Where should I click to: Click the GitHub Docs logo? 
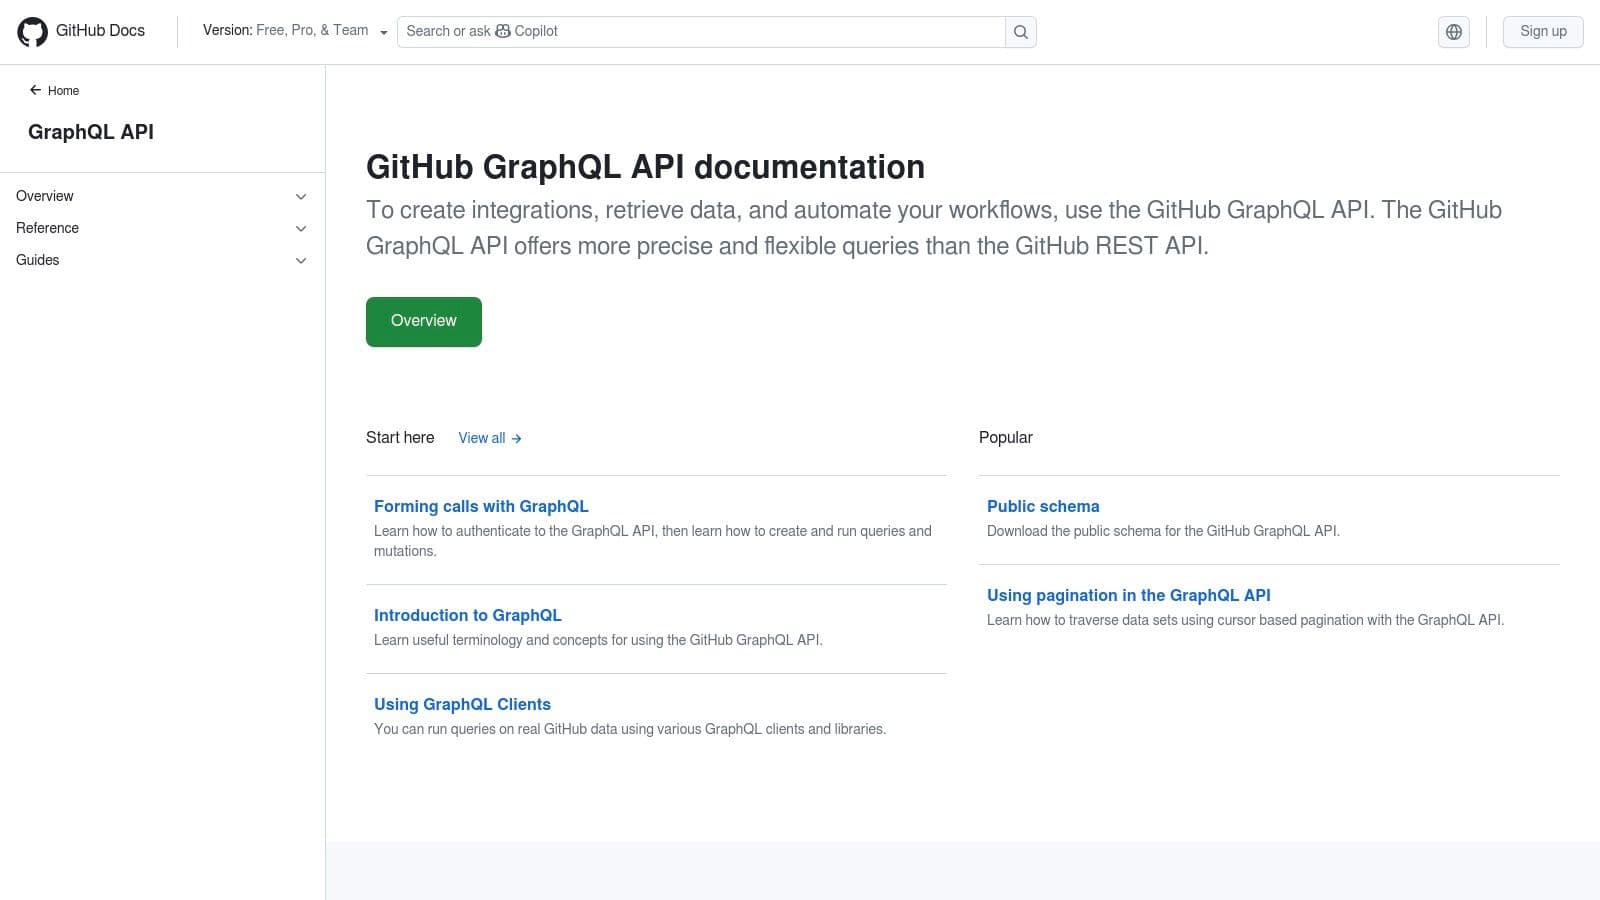tap(83, 31)
